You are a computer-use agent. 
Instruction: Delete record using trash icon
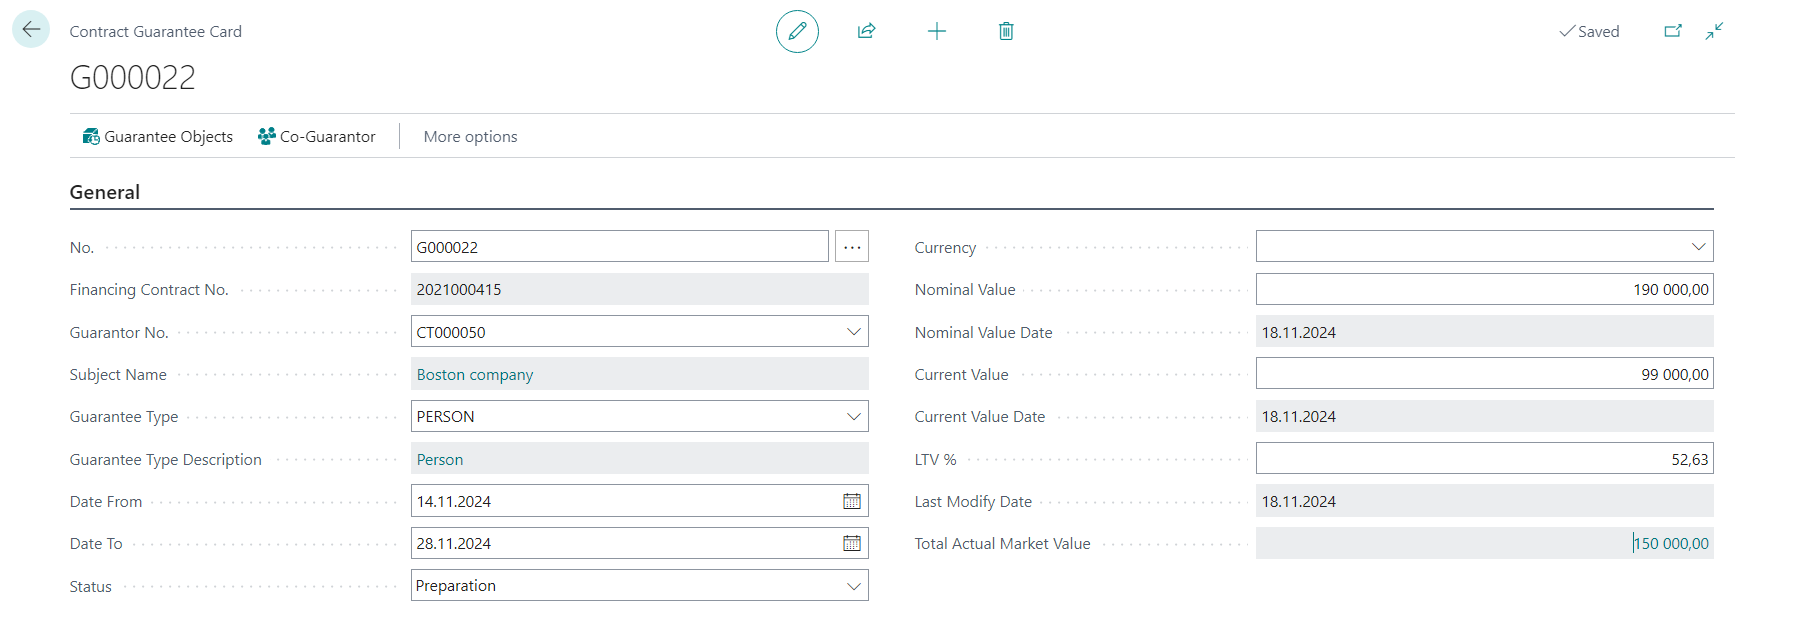pyautogui.click(x=1006, y=32)
